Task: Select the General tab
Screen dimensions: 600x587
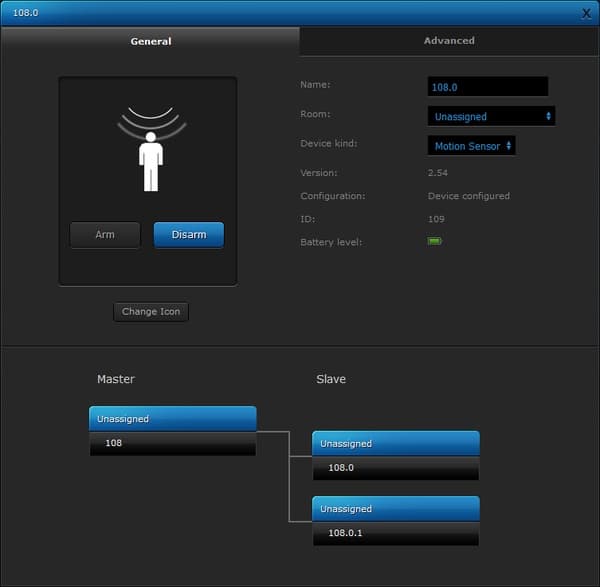Action: tap(150, 41)
